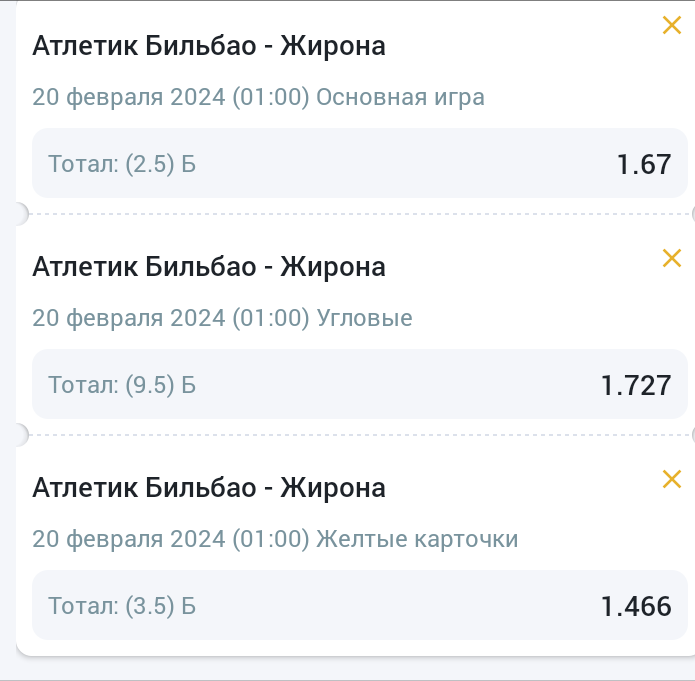Image resolution: width=695 pixels, height=681 pixels.
Task: Click the 1.466 odds value
Action: 636,606
